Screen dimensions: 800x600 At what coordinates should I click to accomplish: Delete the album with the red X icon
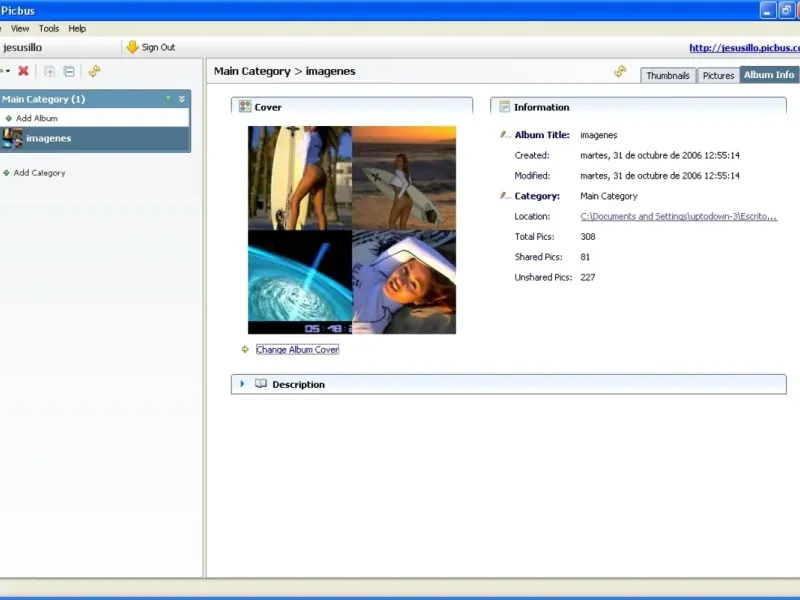click(23, 71)
